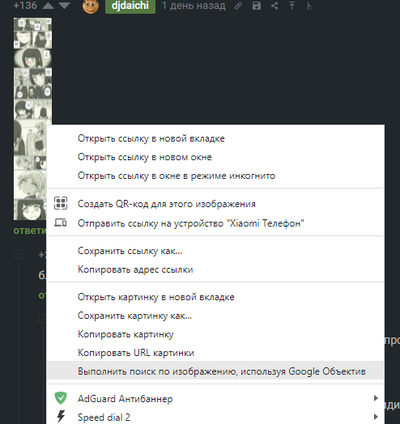The image size is (400, 424).
Task: Click the "1 день назад" timestamp
Action: coord(194,6)
